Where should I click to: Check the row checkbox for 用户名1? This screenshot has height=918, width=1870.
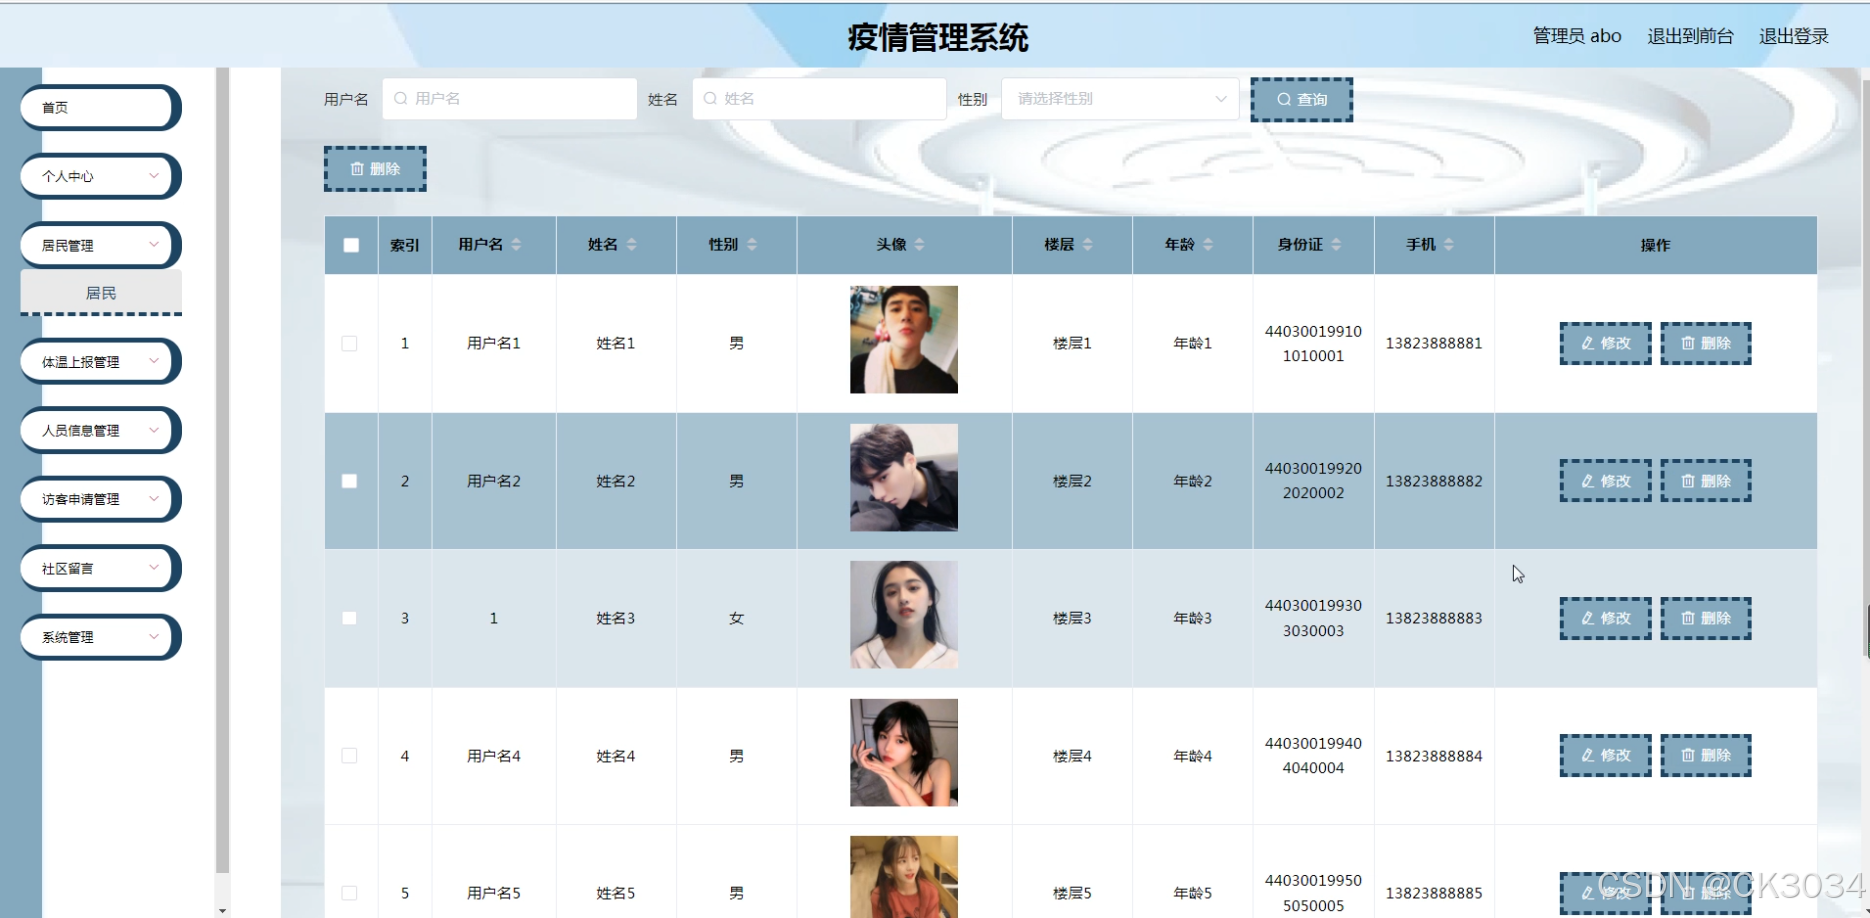pyautogui.click(x=349, y=343)
